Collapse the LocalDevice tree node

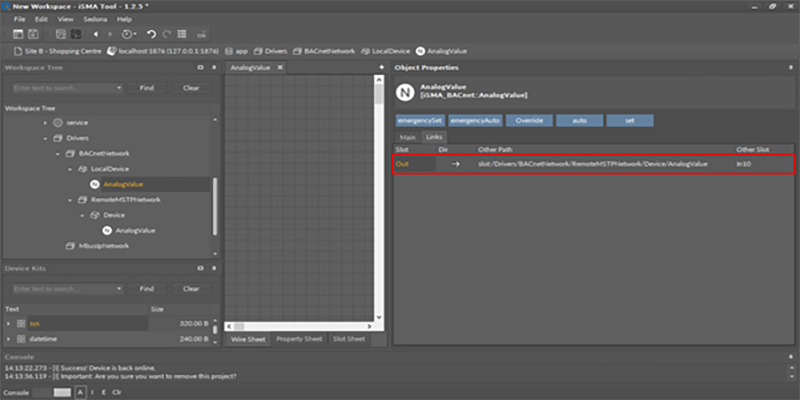coord(70,169)
